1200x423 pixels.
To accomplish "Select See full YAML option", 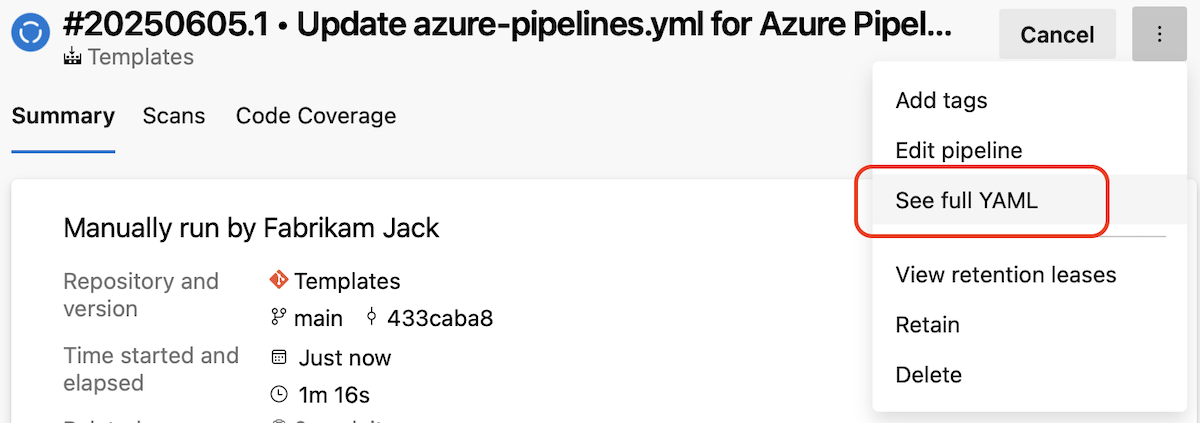I will [967, 200].
